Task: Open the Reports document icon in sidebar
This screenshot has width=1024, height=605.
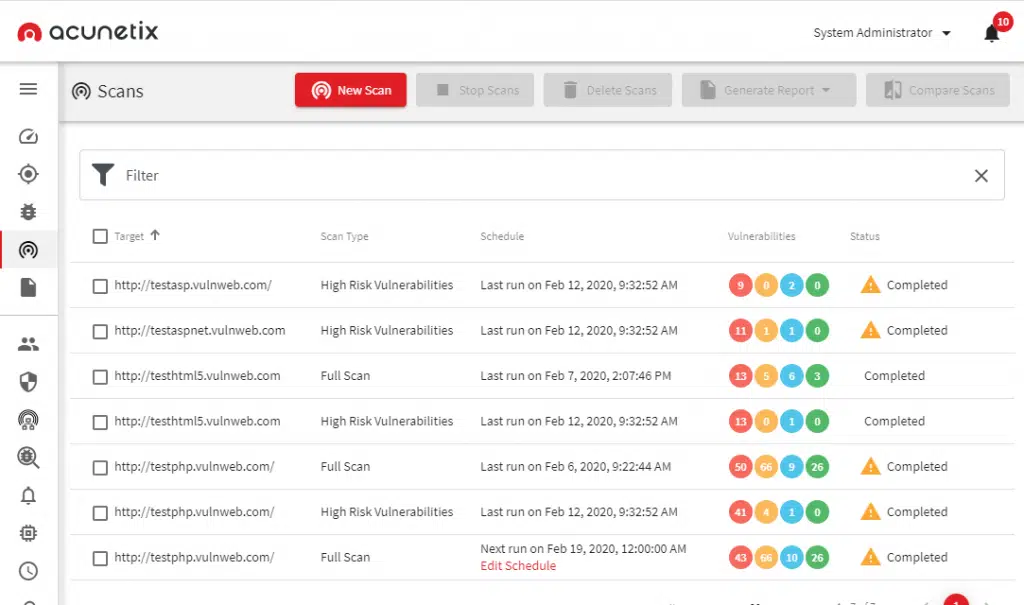Action: 28,287
